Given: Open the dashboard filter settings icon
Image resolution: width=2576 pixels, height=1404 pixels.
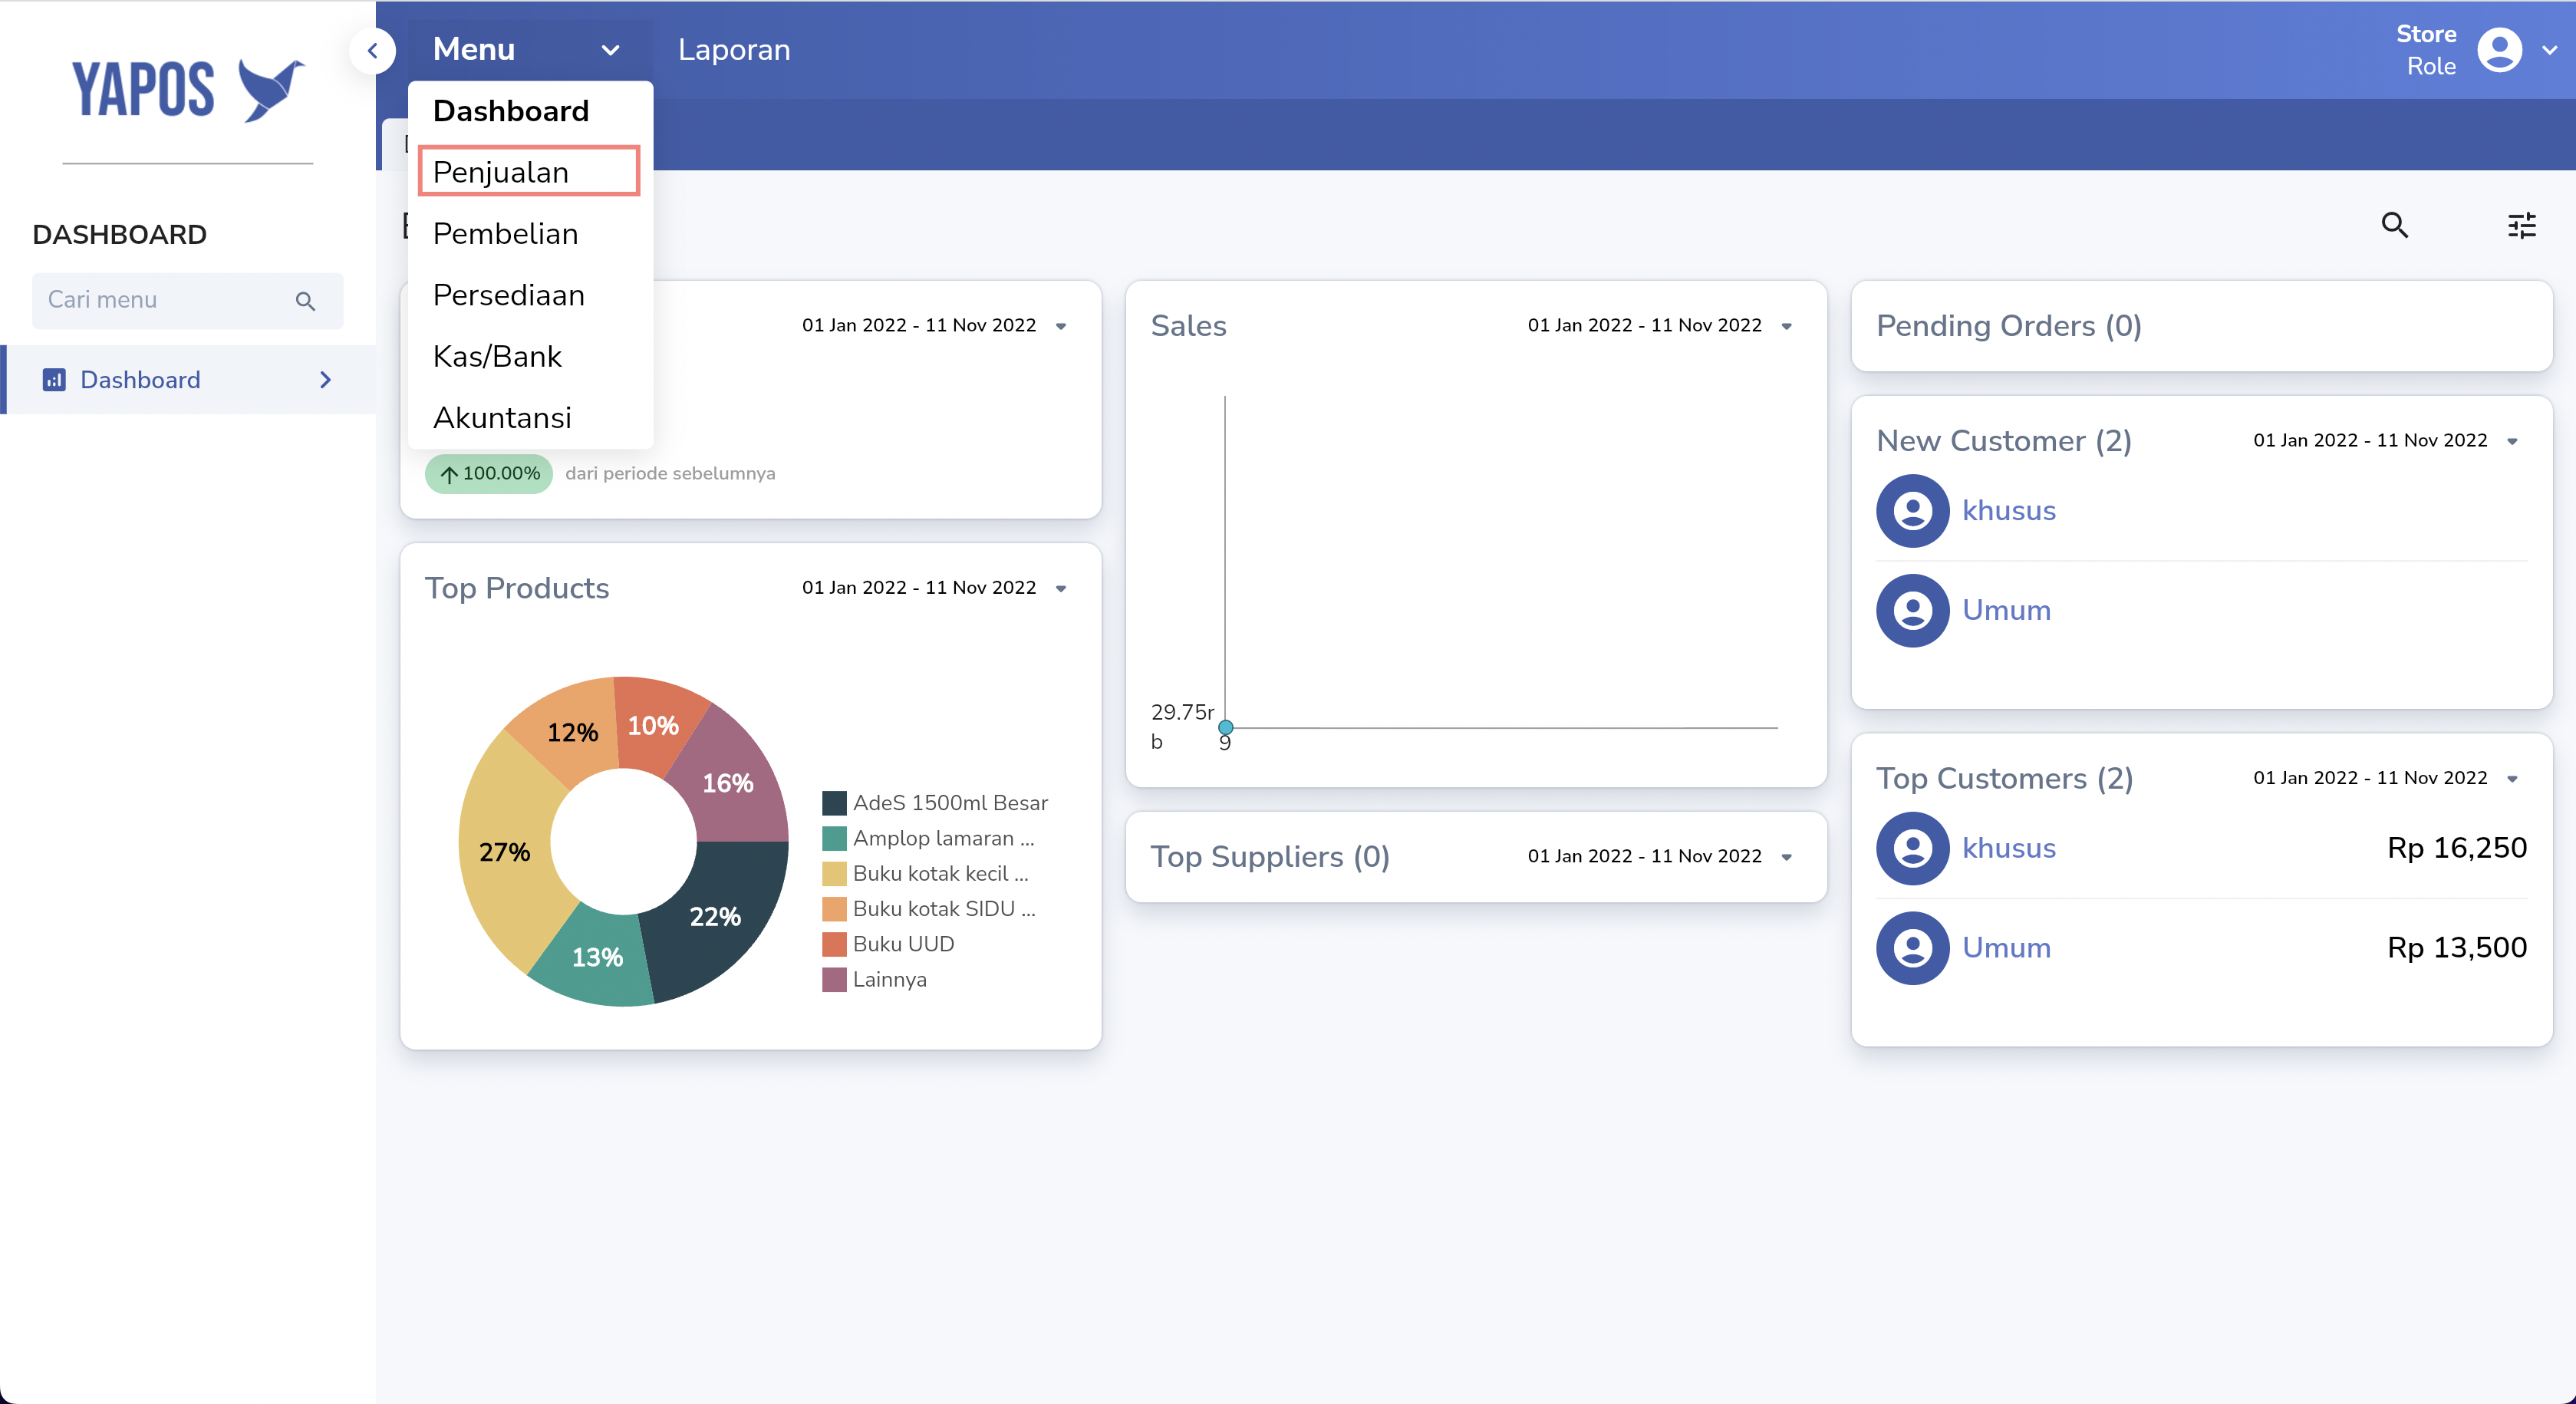Looking at the screenshot, I should 2522,225.
